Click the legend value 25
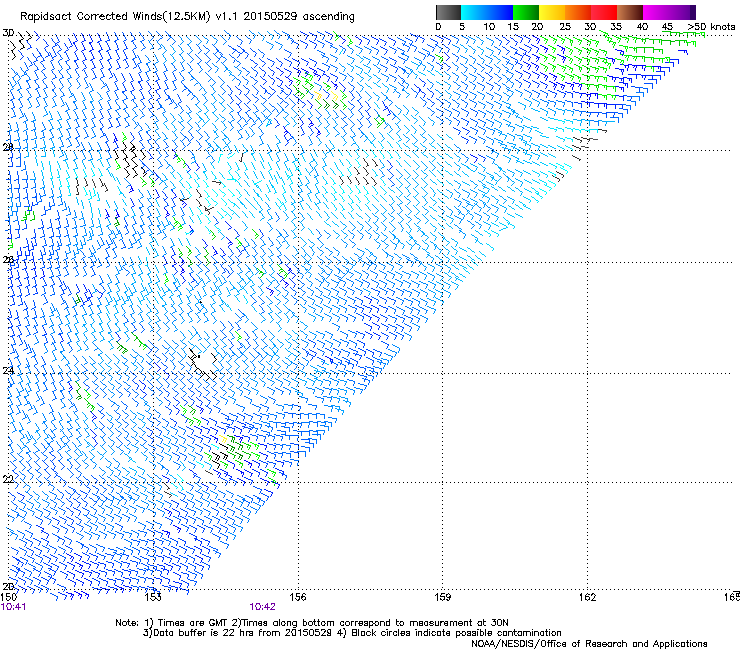 [x=565, y=27]
